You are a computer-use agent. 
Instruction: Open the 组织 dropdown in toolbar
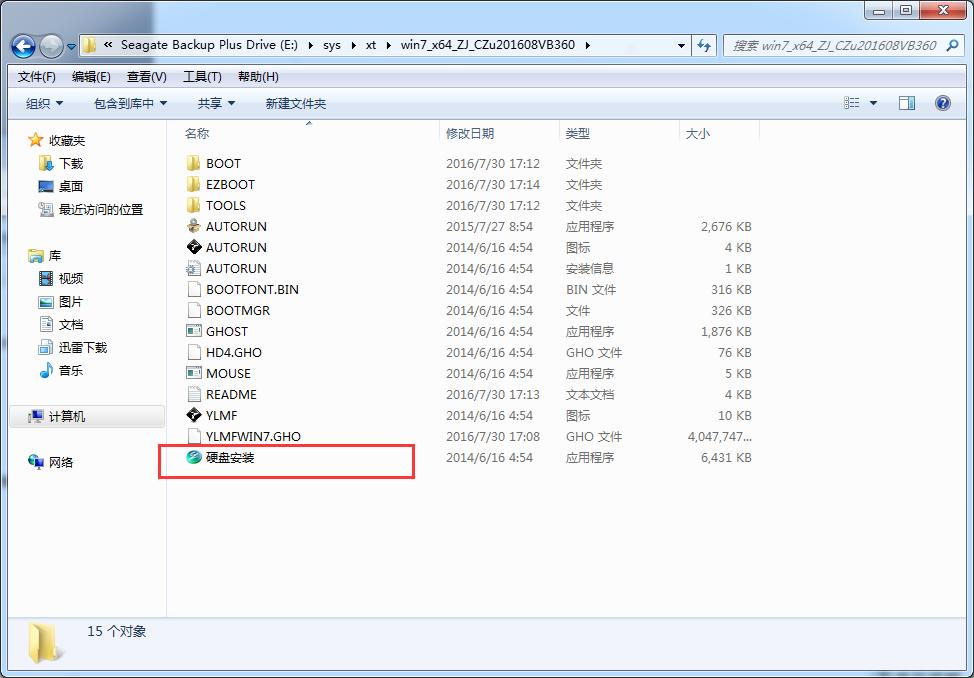point(44,104)
